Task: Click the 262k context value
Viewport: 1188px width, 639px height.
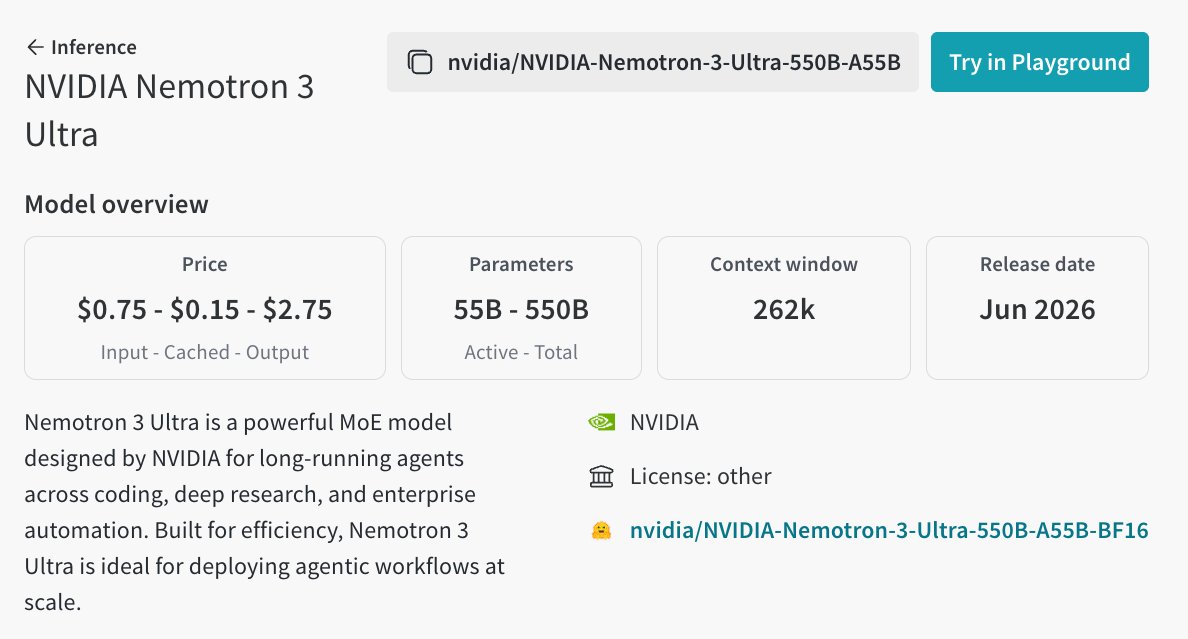Action: (784, 309)
